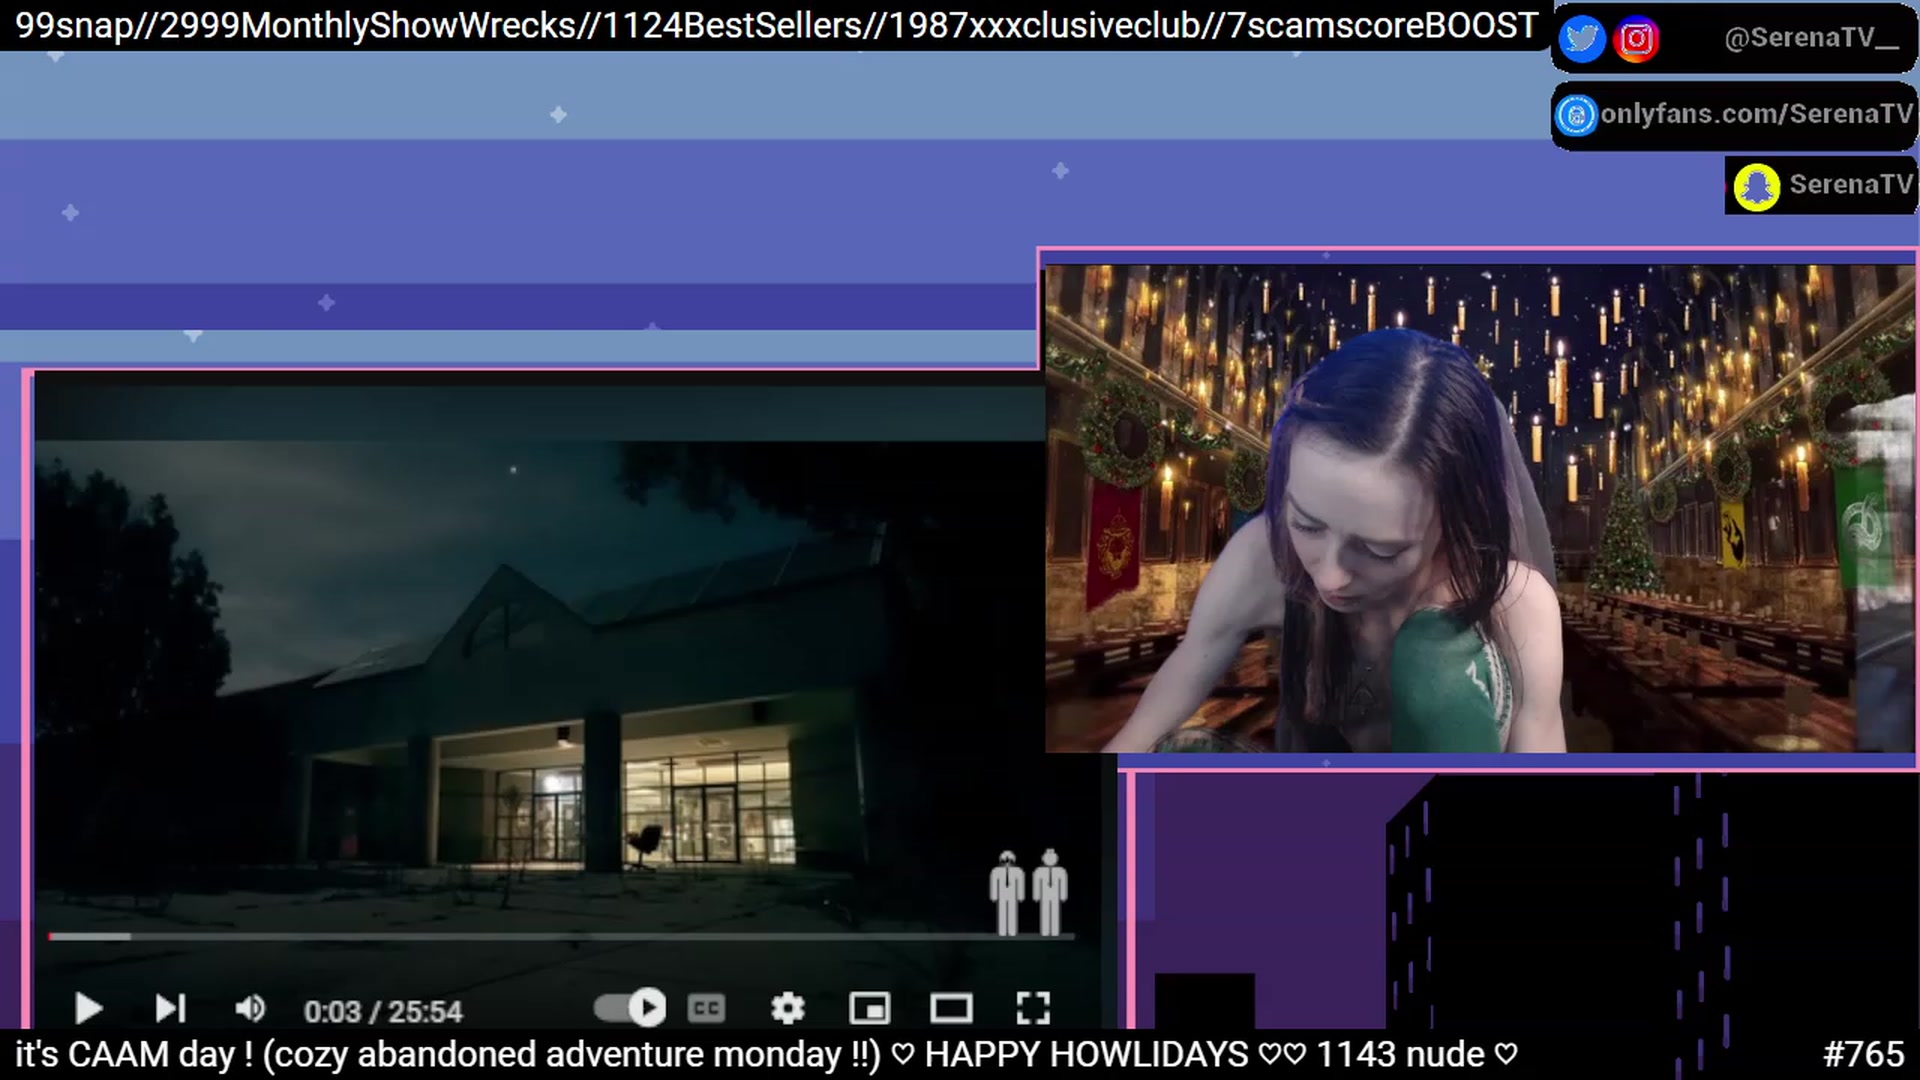
Task: Skip to the next video
Action: click(x=170, y=1008)
